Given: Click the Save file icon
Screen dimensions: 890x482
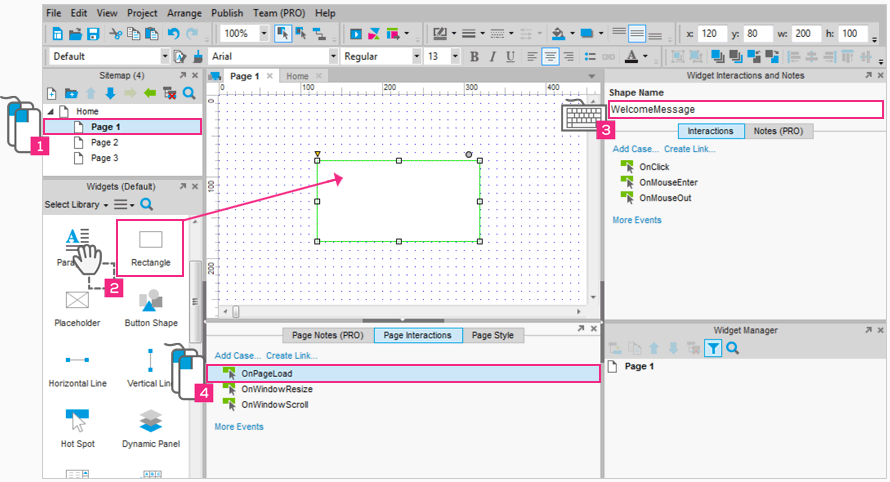Looking at the screenshot, I should point(92,33).
